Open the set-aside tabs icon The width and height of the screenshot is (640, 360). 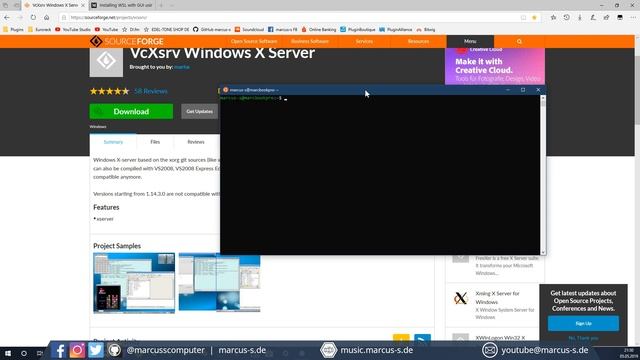[x=6, y=5]
